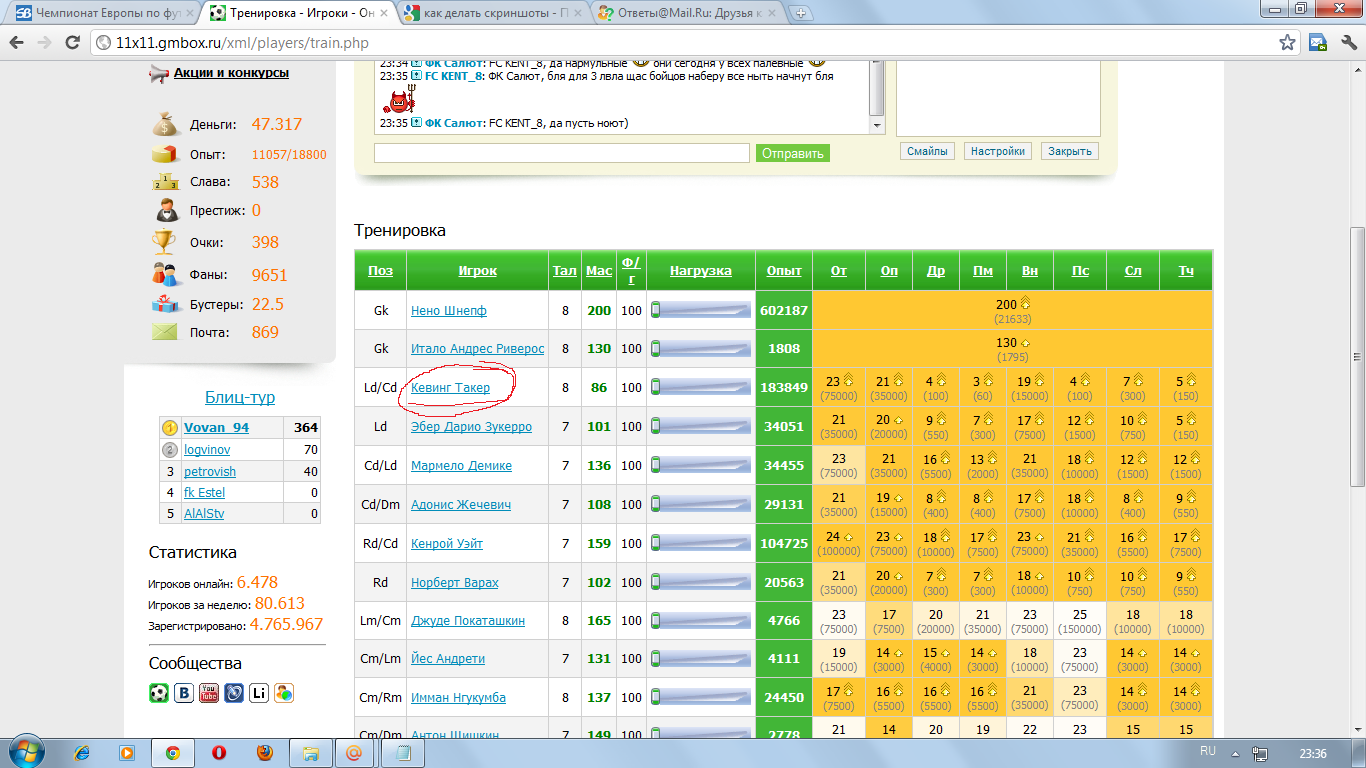
Task: Open player Кенрой Уэйт's profile link
Action: pos(446,544)
